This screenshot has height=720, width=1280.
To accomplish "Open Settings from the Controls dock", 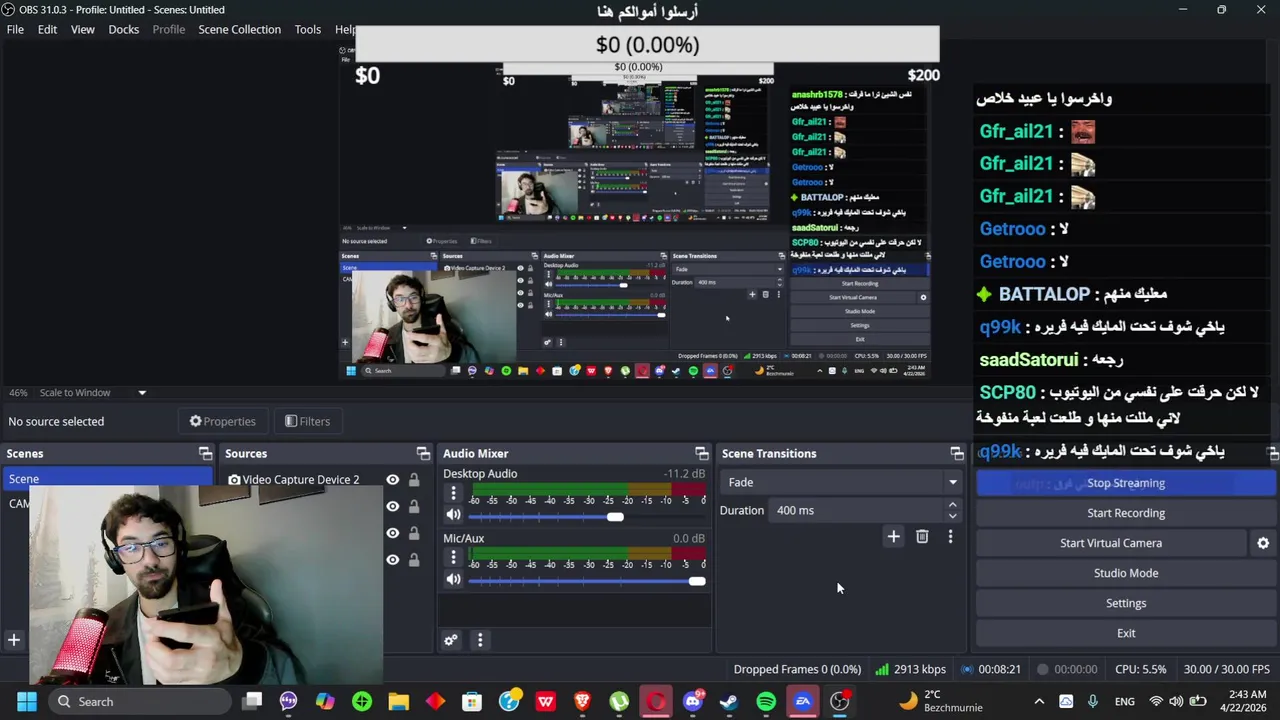I will (1125, 603).
